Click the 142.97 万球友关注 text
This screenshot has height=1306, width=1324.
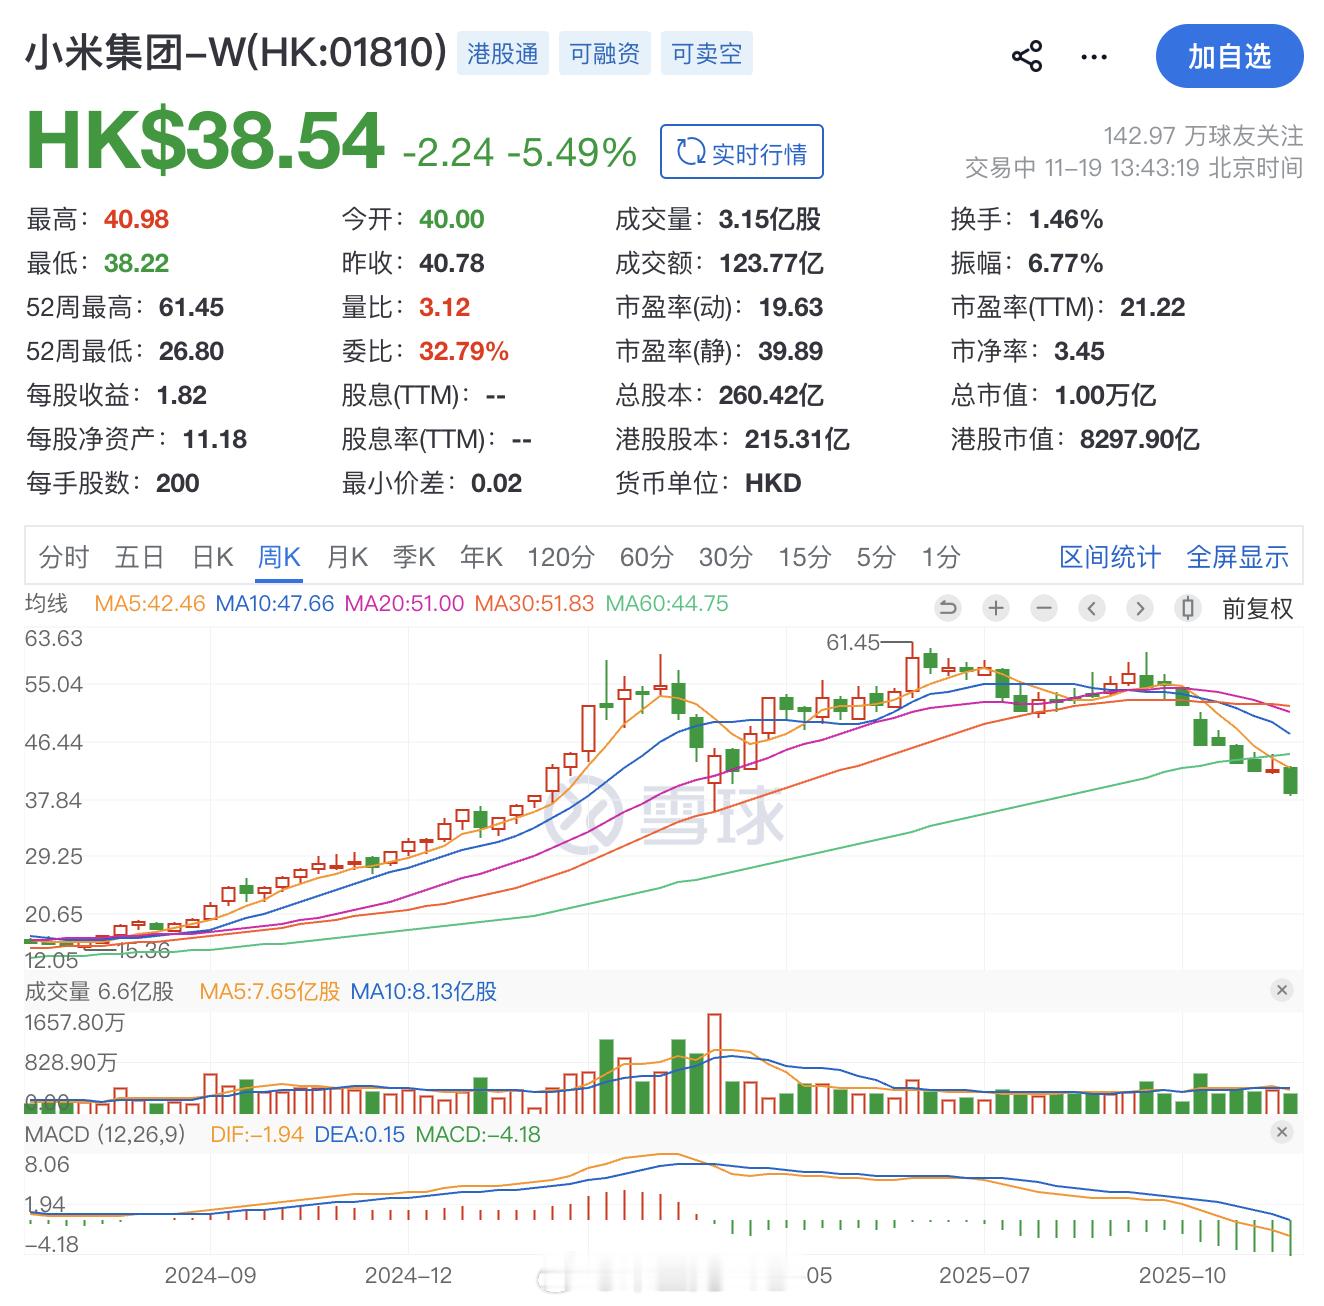pyautogui.click(x=1203, y=135)
